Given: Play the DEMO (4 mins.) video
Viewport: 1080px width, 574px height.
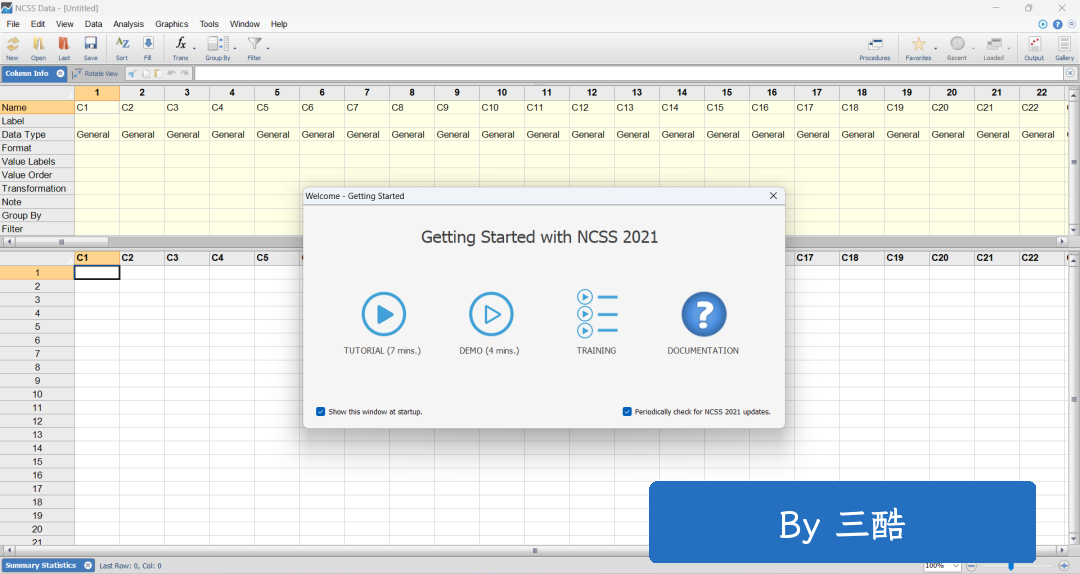Looking at the screenshot, I should (491, 314).
